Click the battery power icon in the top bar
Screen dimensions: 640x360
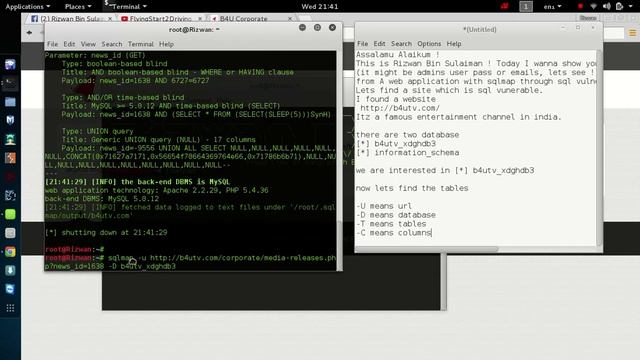point(619,7)
